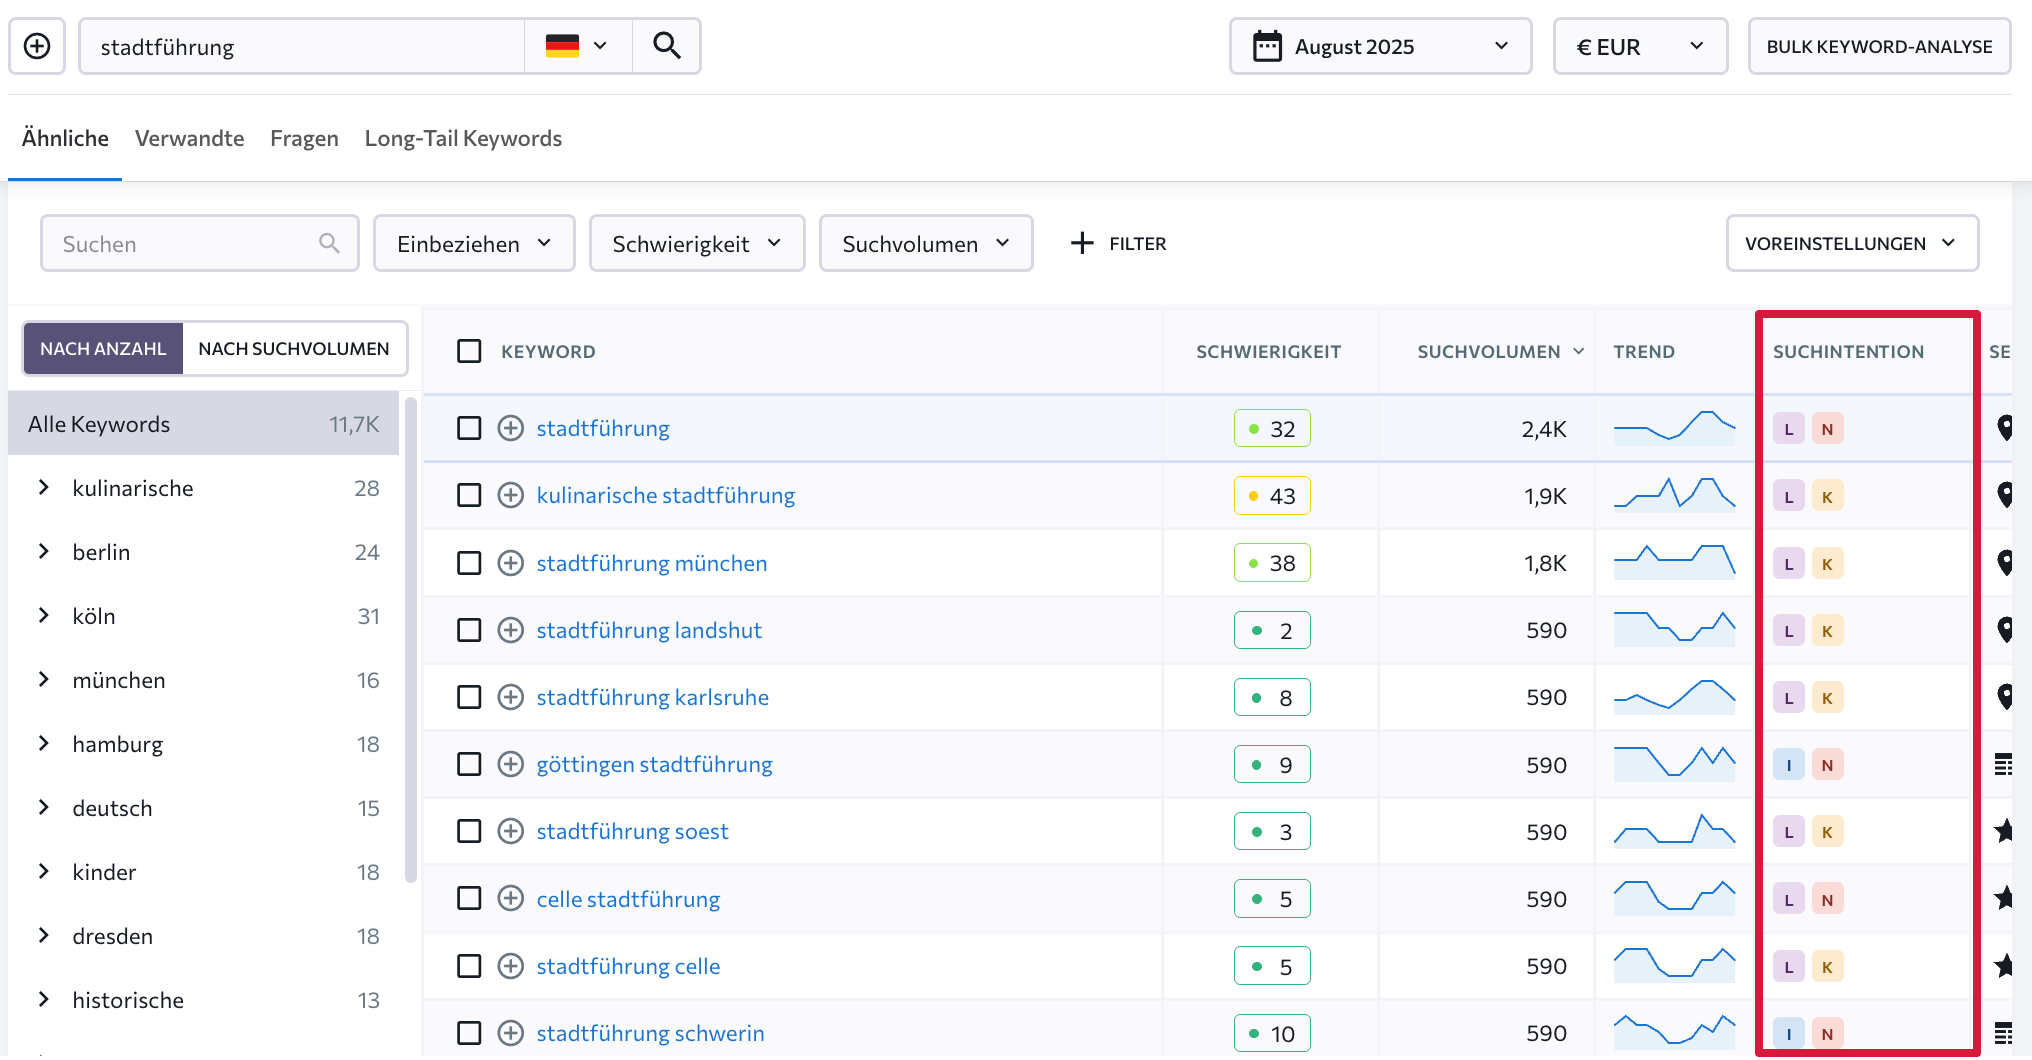
Task: Expand the kulinarische keyword group
Action: point(44,488)
